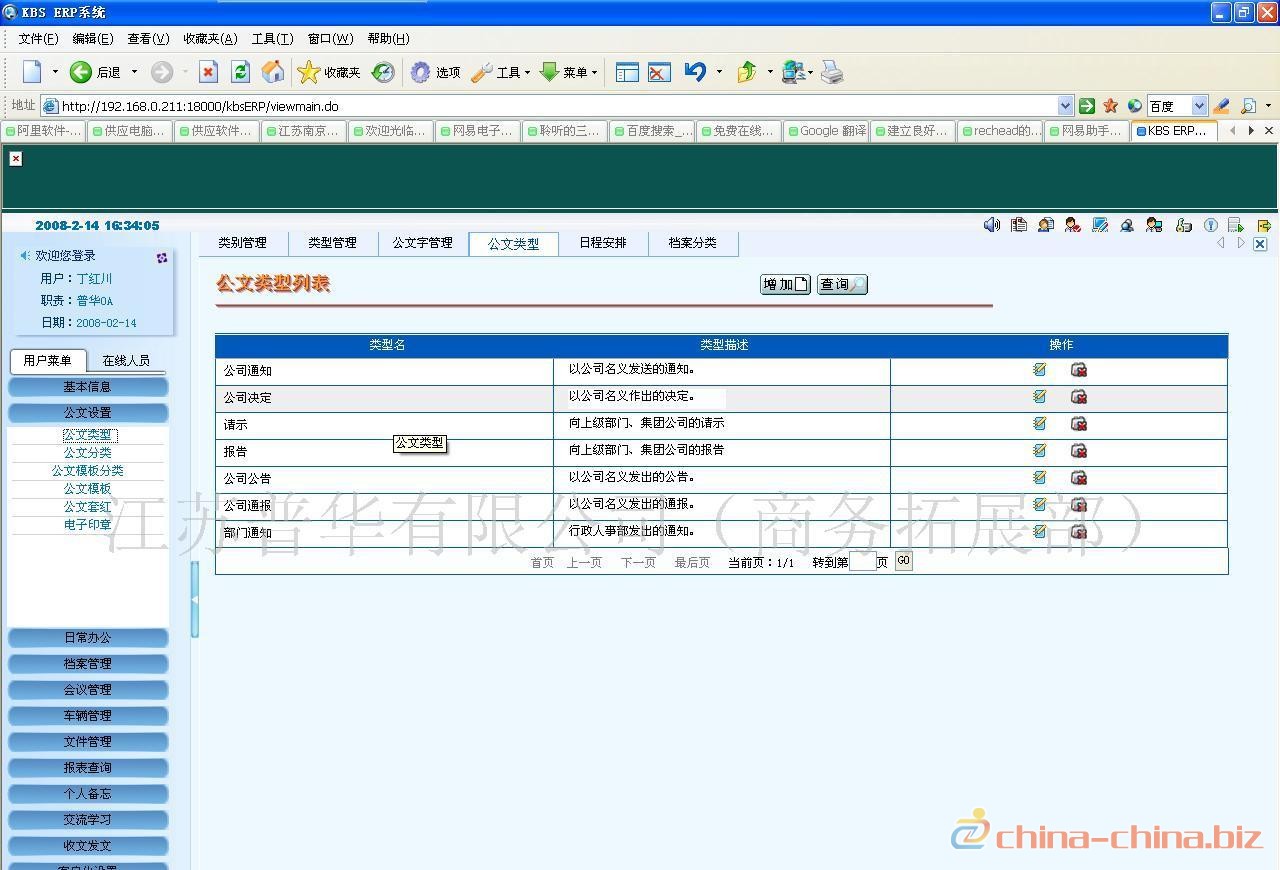The width and height of the screenshot is (1280, 870).
Task: Switch to the 在线人员 tab
Action: coord(126,360)
